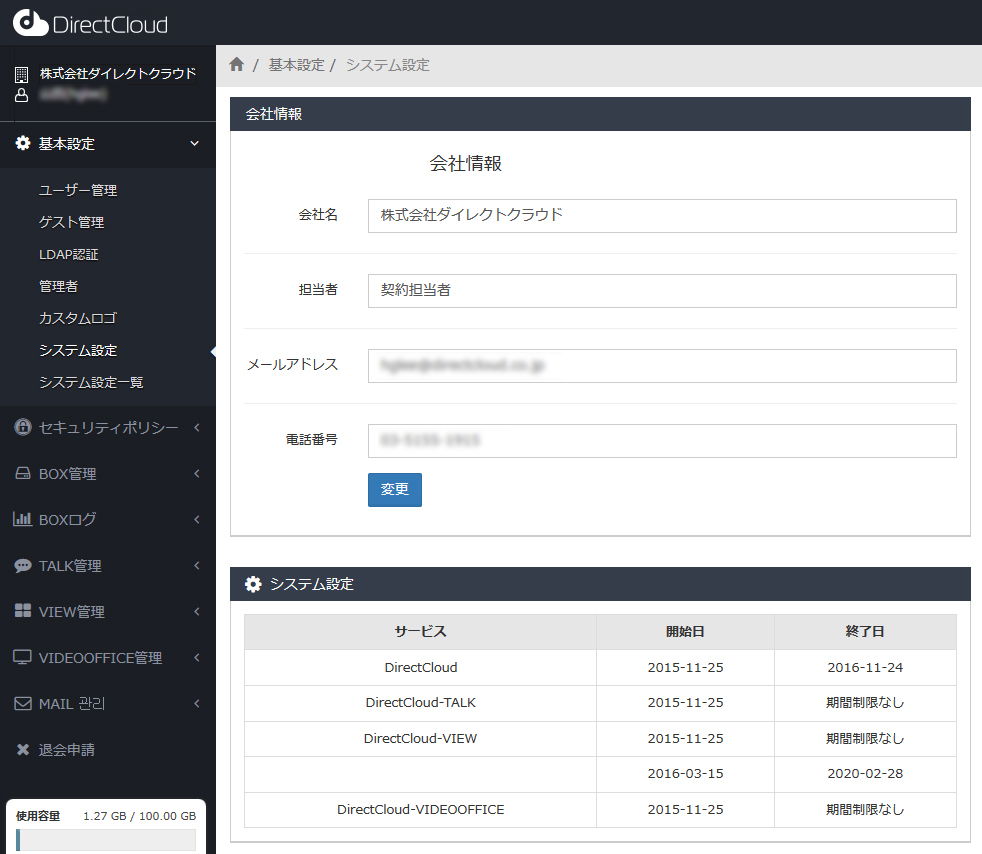Collapse the 基本設定 menu chevron
The image size is (982, 854).
point(195,143)
